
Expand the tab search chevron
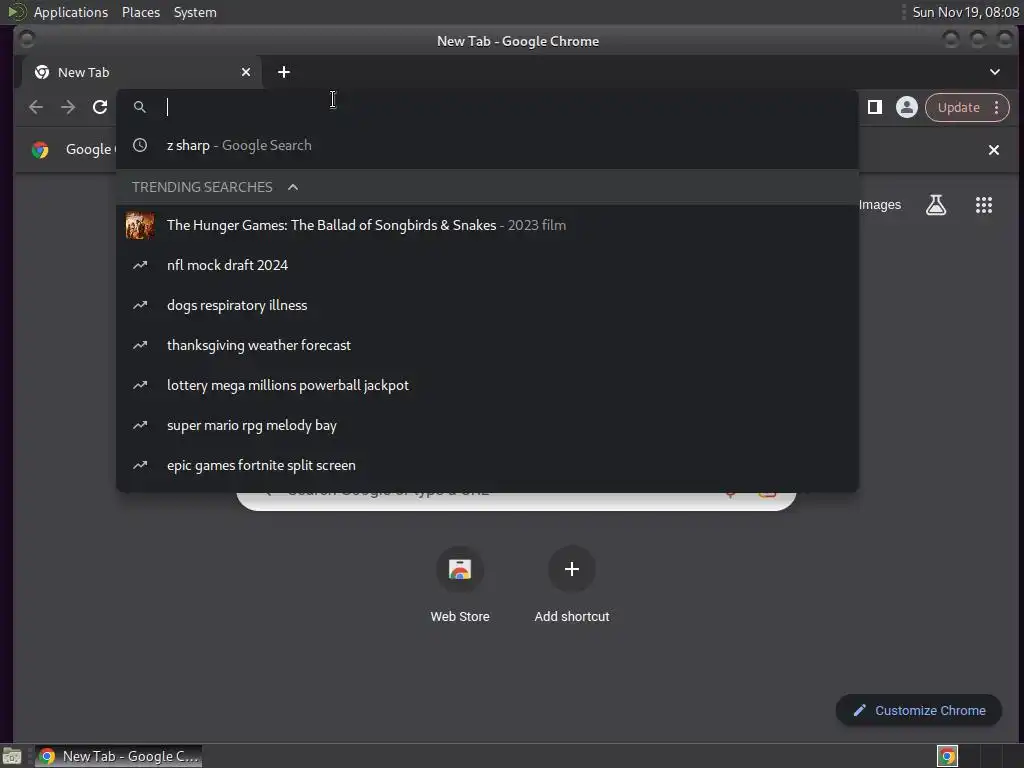(x=995, y=72)
